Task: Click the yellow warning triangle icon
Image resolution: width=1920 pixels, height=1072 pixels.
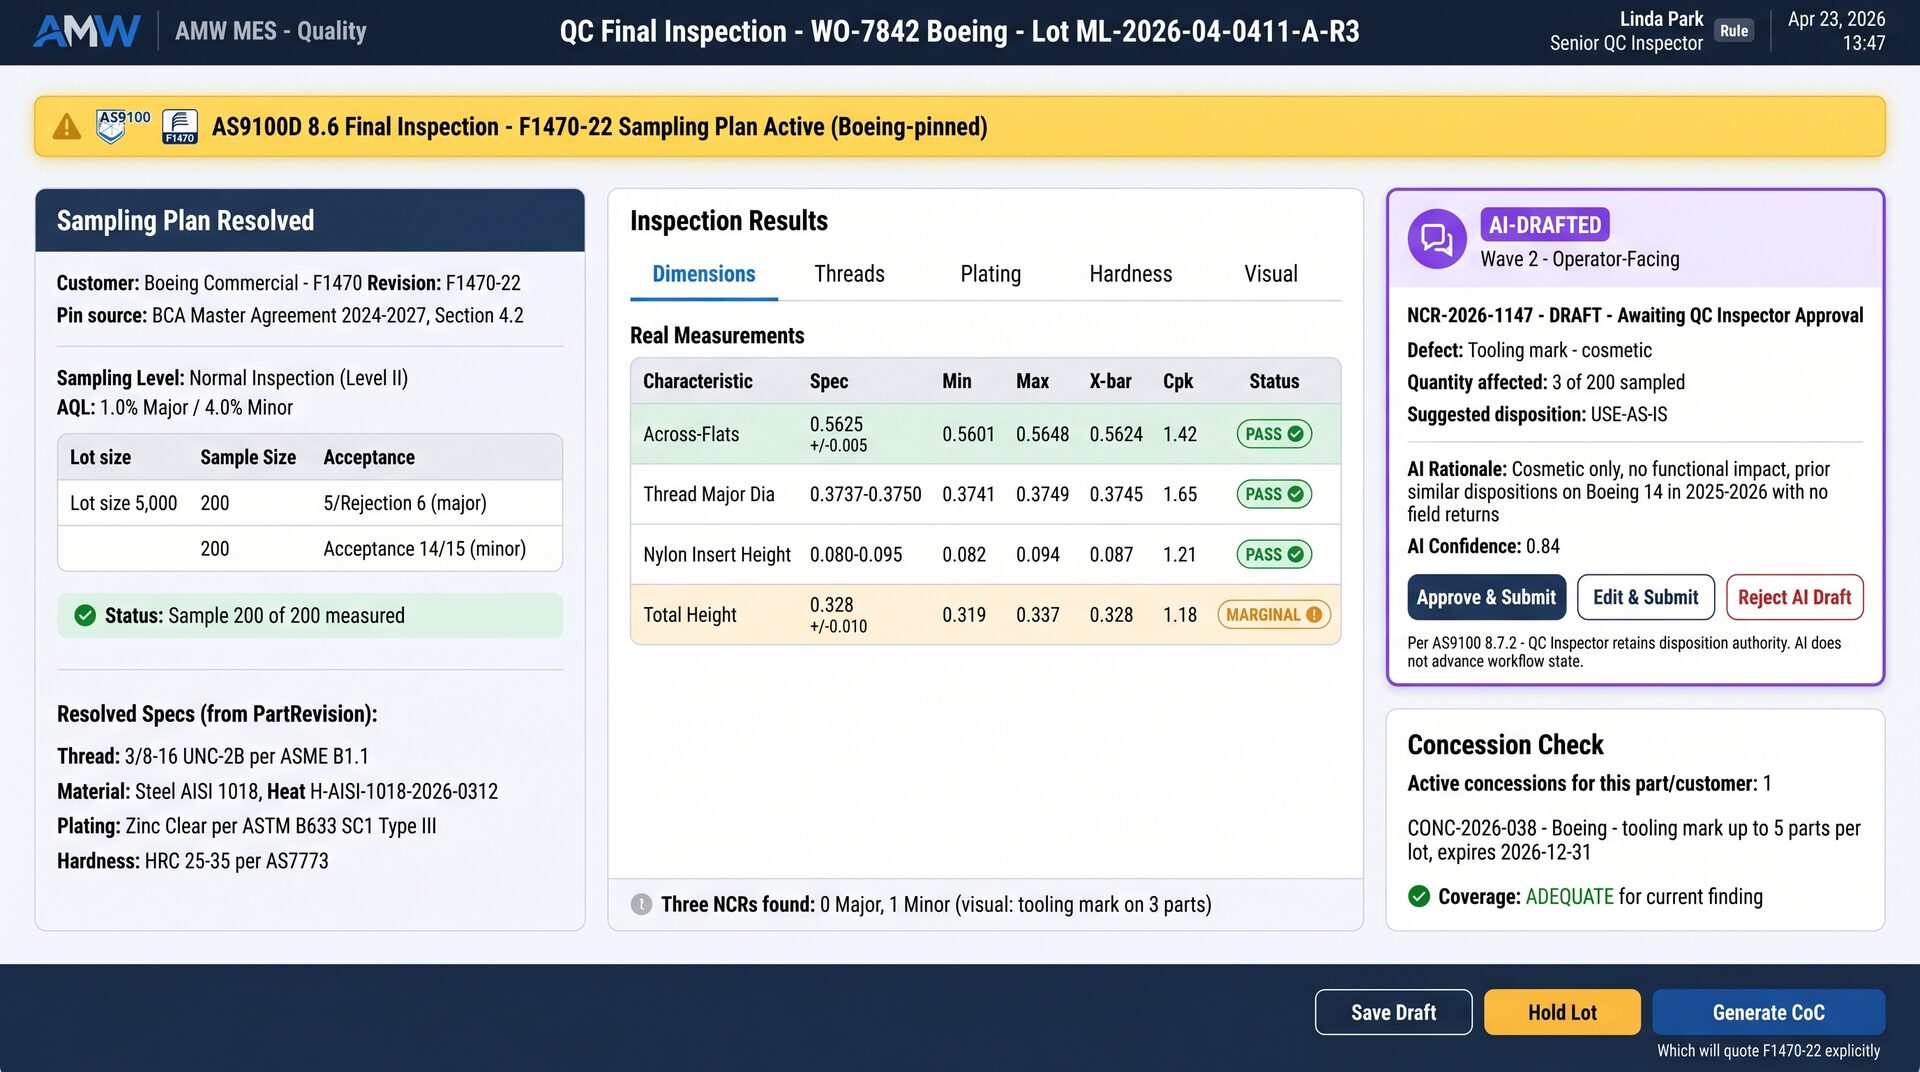Action: click(67, 127)
